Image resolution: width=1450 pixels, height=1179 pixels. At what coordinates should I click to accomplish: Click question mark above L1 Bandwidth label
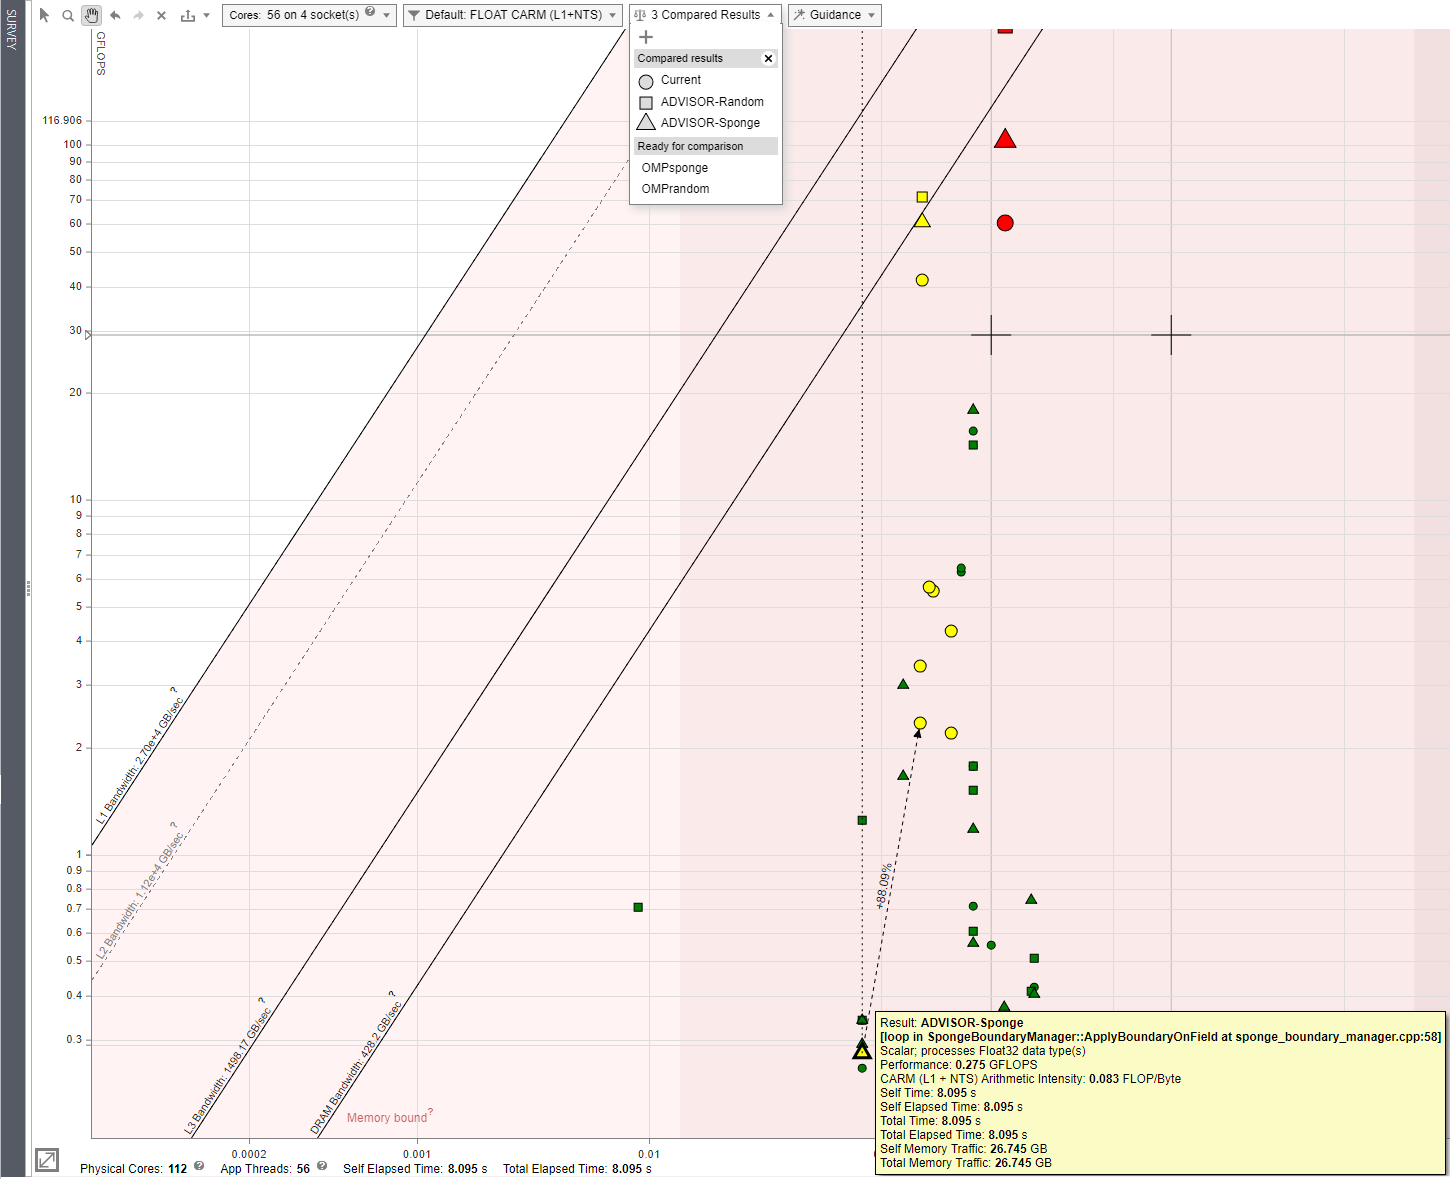point(173,691)
